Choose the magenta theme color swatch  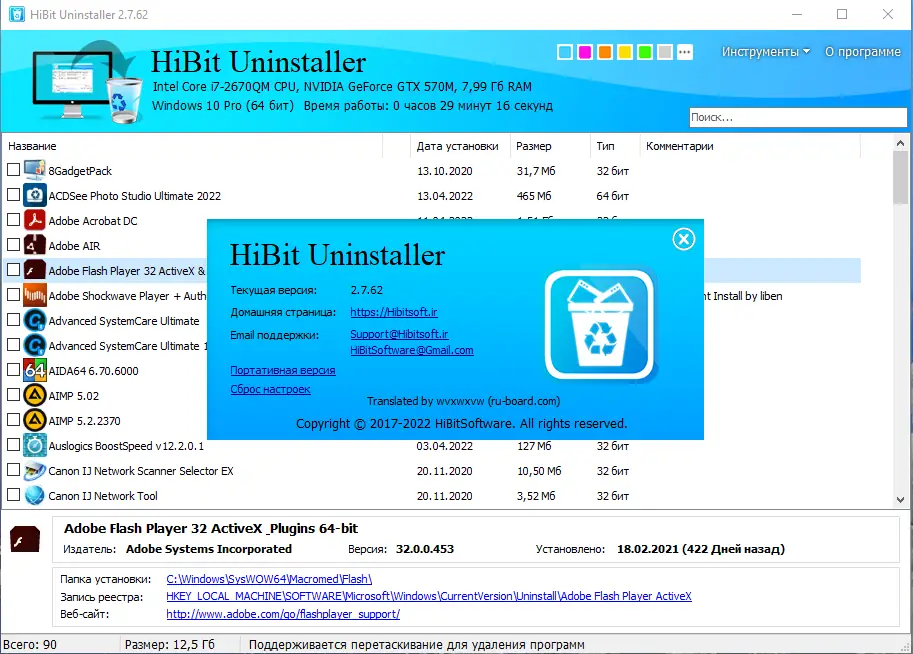[585, 52]
